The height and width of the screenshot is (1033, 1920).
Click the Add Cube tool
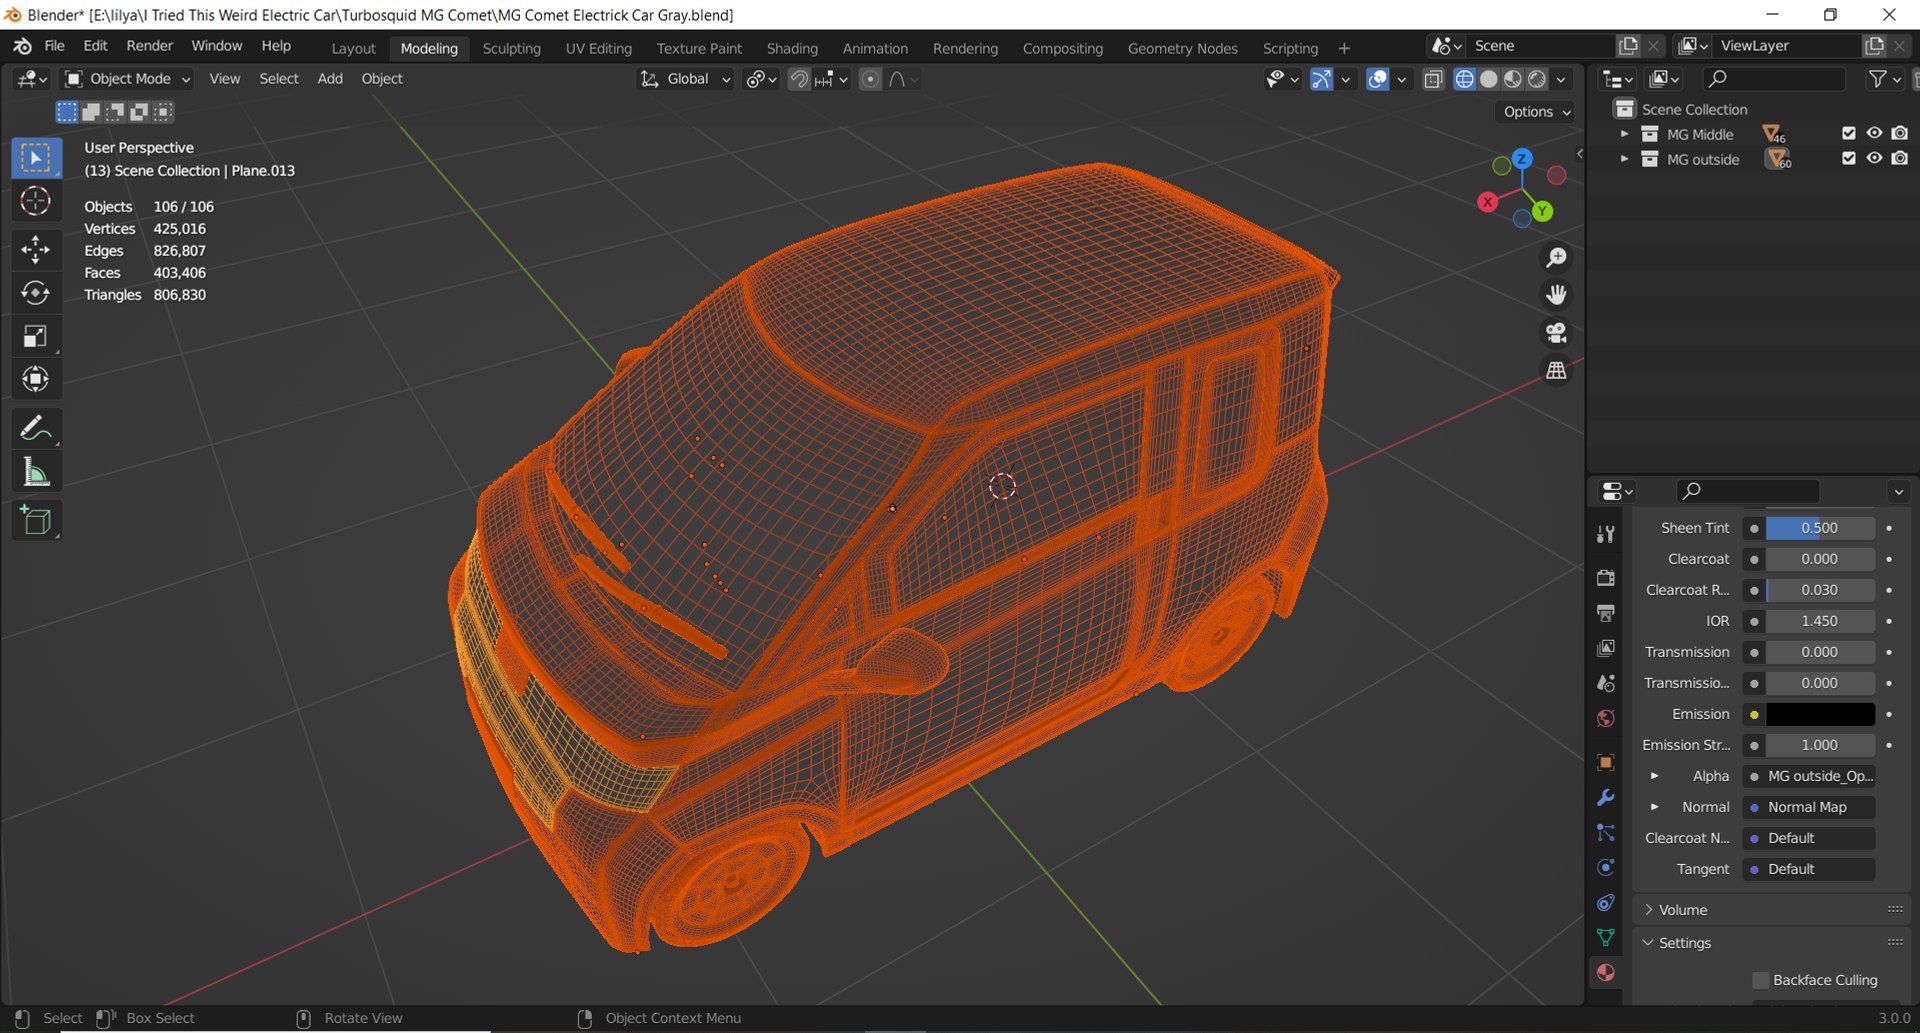pyautogui.click(x=36, y=520)
